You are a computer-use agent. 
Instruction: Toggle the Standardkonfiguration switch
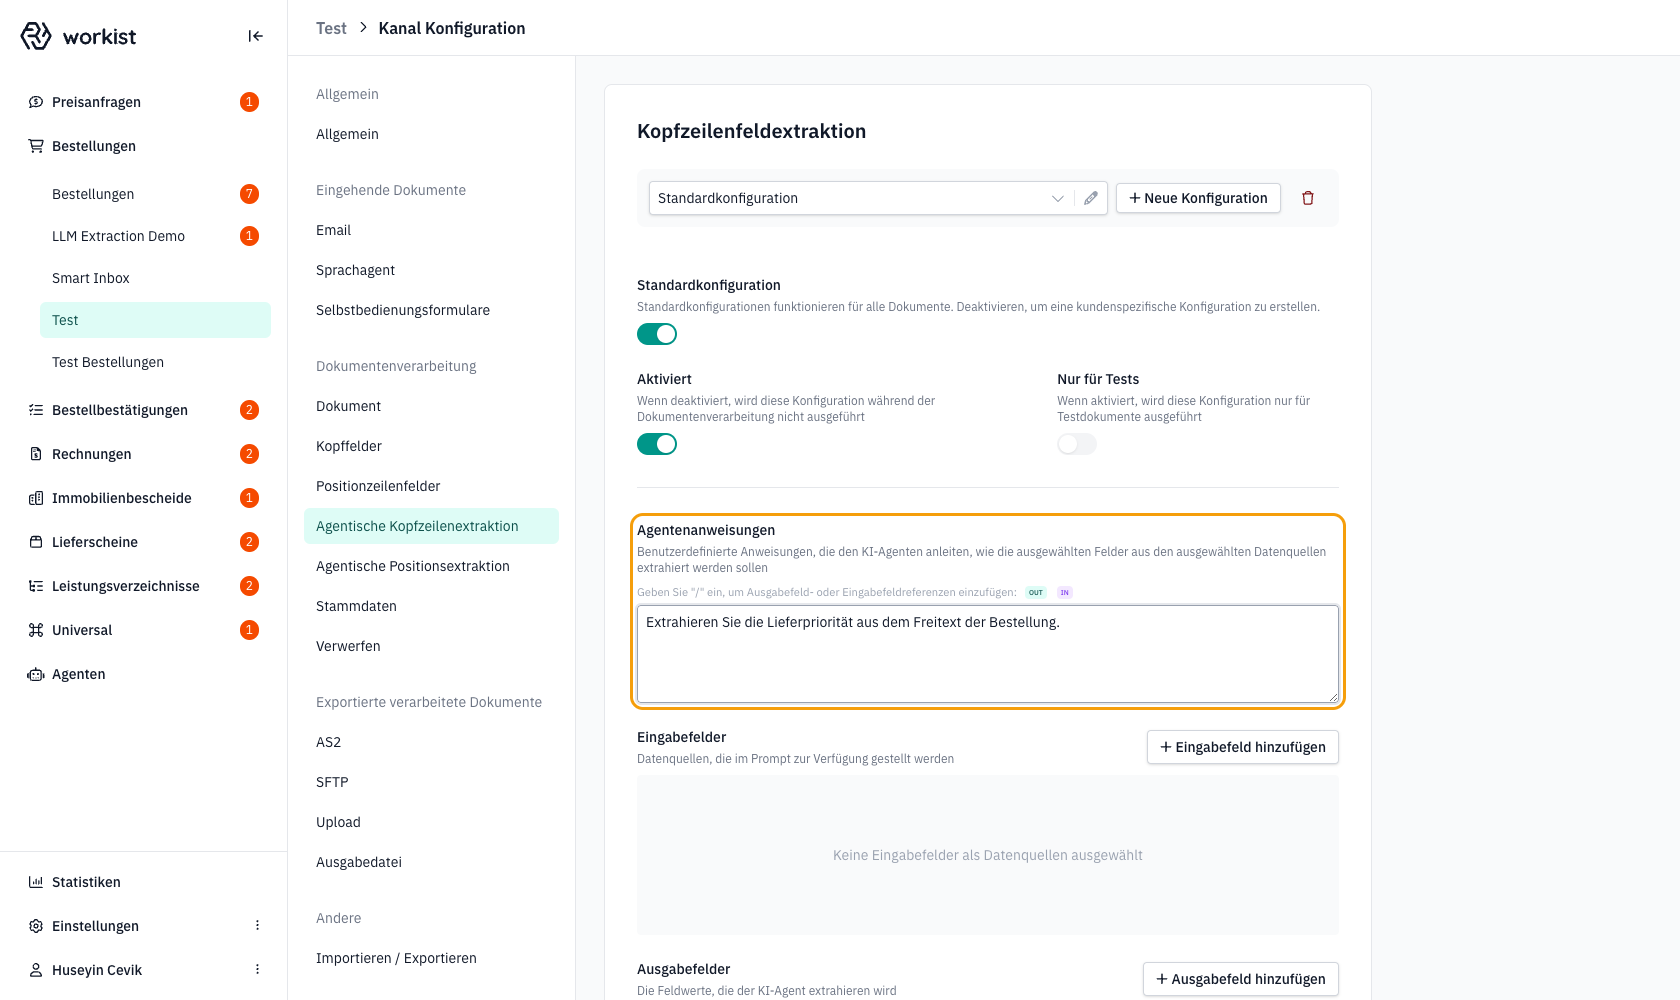(x=657, y=334)
